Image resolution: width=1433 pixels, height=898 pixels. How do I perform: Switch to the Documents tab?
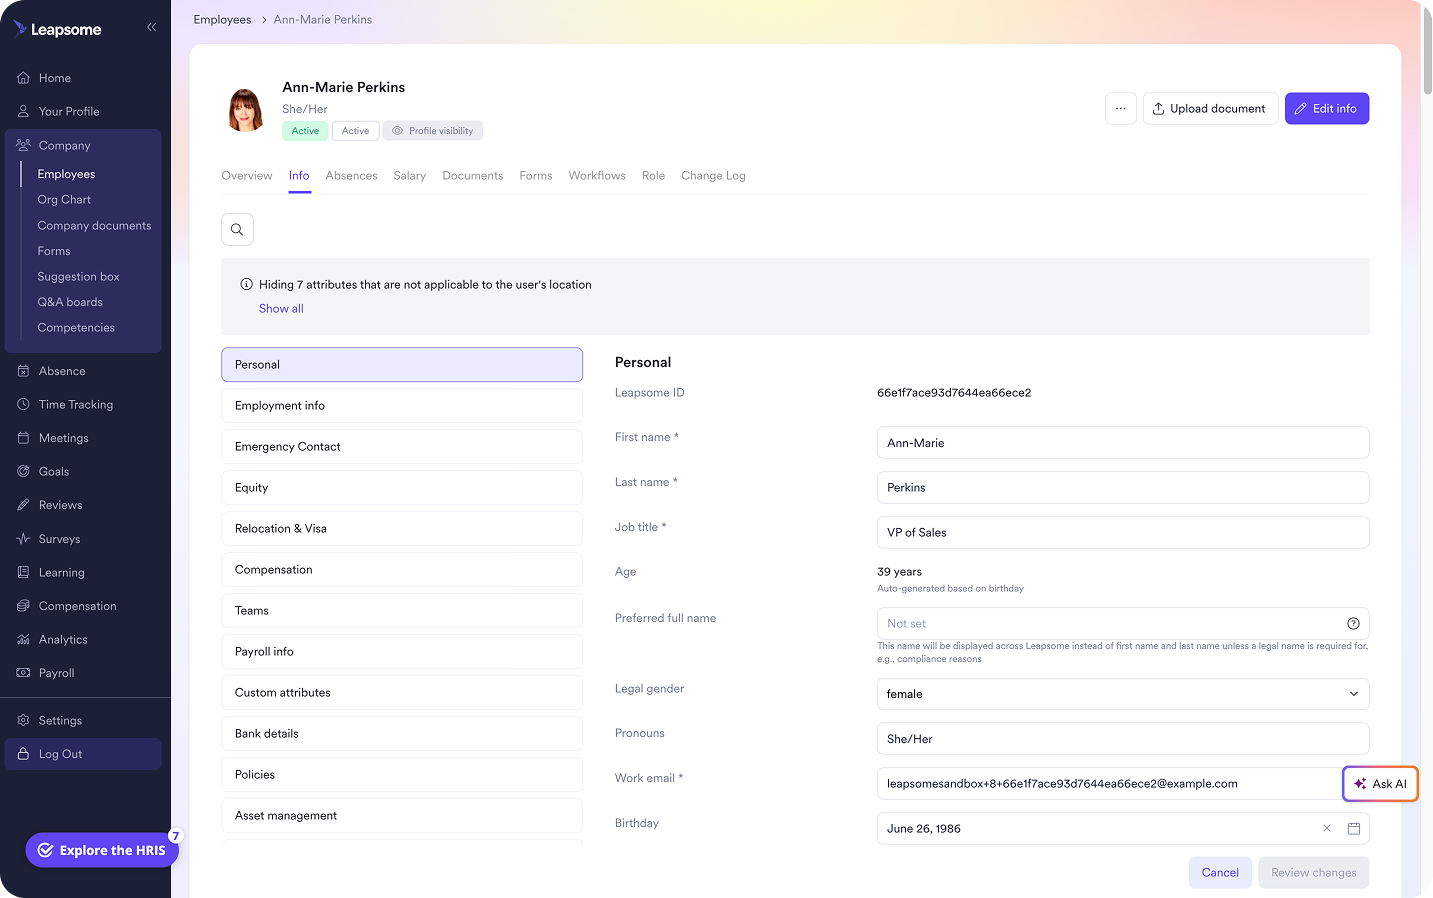(473, 175)
